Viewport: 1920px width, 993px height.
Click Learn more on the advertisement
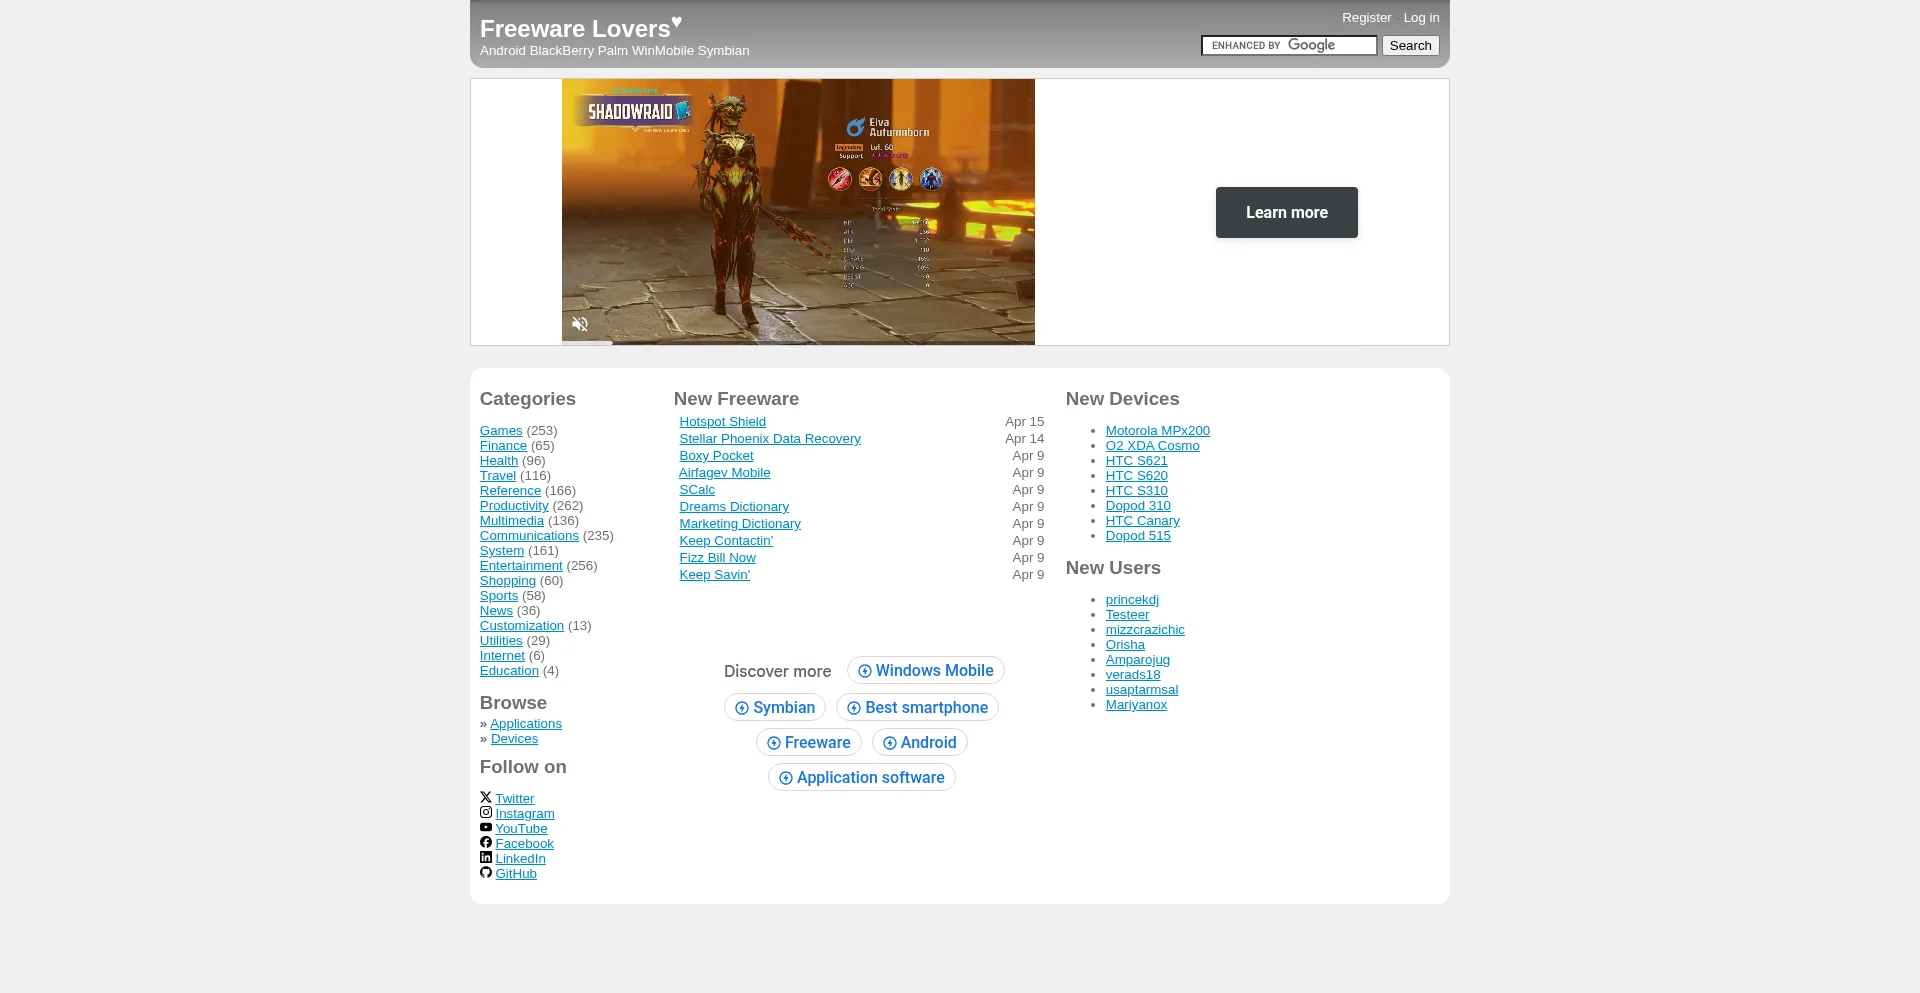[x=1286, y=212]
